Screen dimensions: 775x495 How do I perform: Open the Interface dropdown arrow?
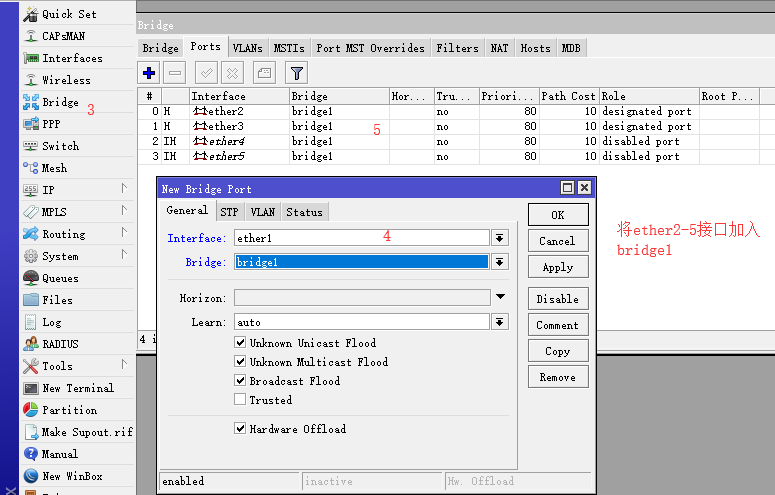500,238
